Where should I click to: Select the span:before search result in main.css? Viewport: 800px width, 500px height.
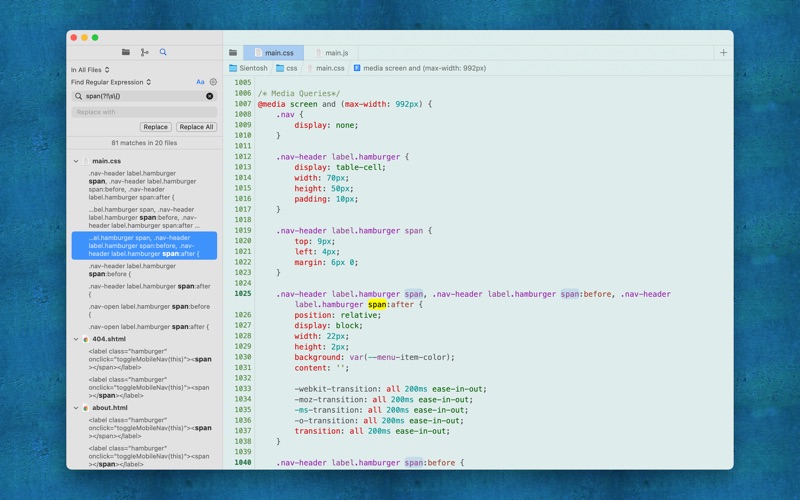(x=144, y=270)
